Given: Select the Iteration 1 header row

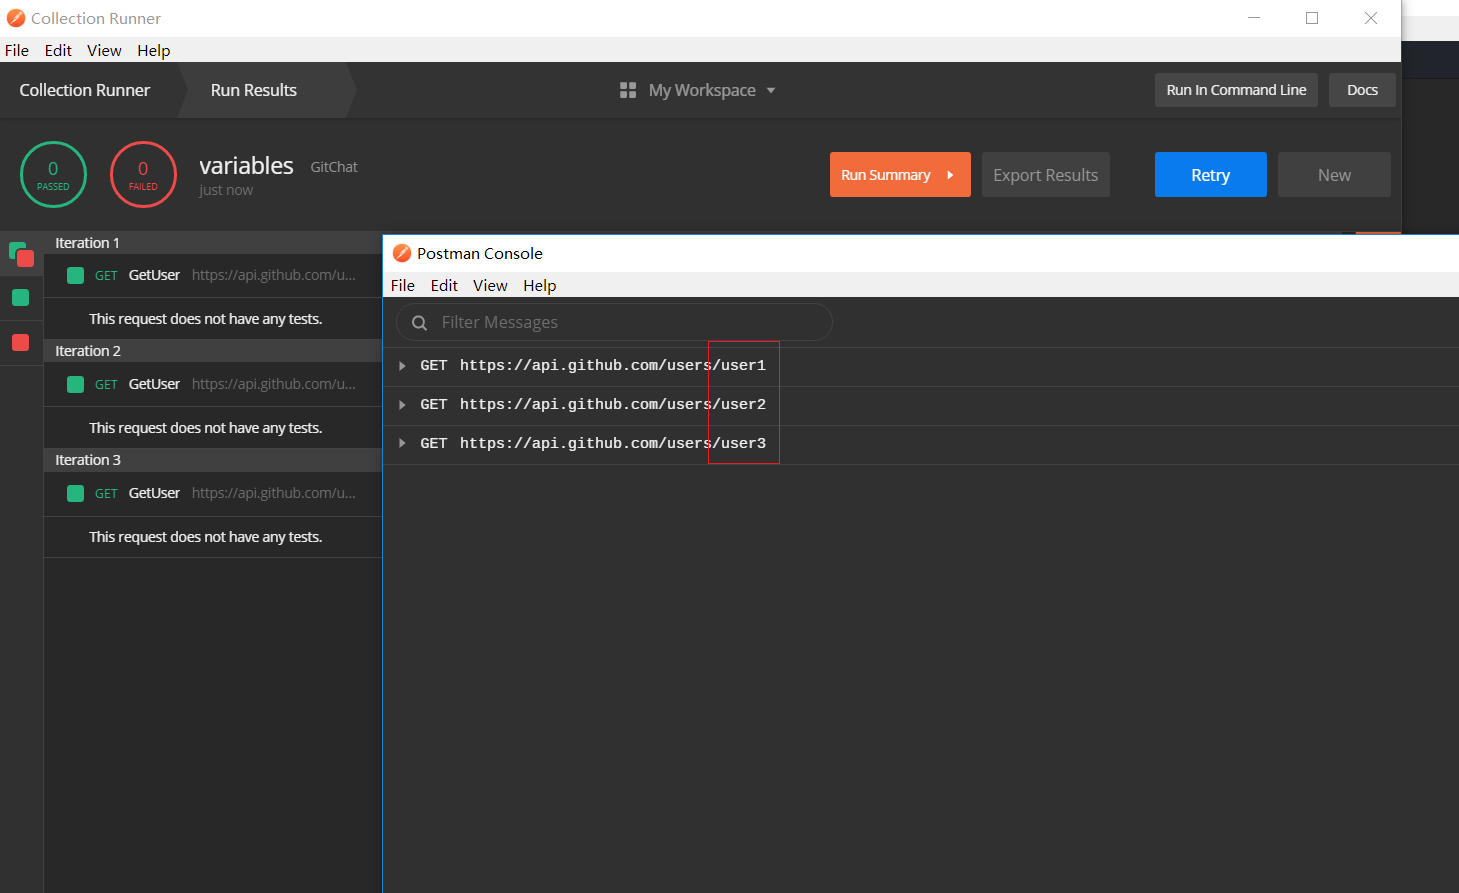Looking at the screenshot, I should pyautogui.click(x=213, y=243).
